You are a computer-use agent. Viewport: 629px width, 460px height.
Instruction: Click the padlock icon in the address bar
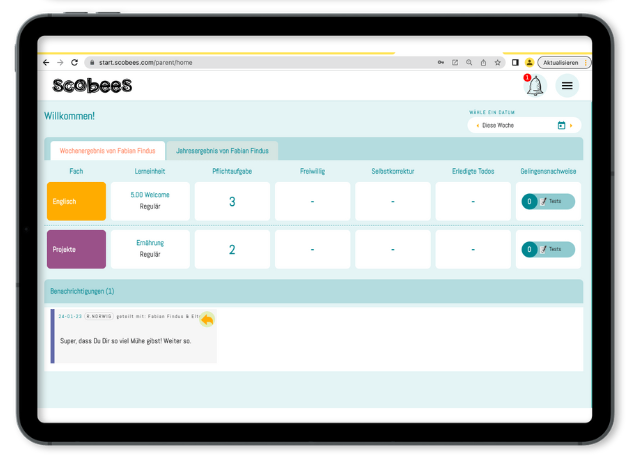coord(92,63)
